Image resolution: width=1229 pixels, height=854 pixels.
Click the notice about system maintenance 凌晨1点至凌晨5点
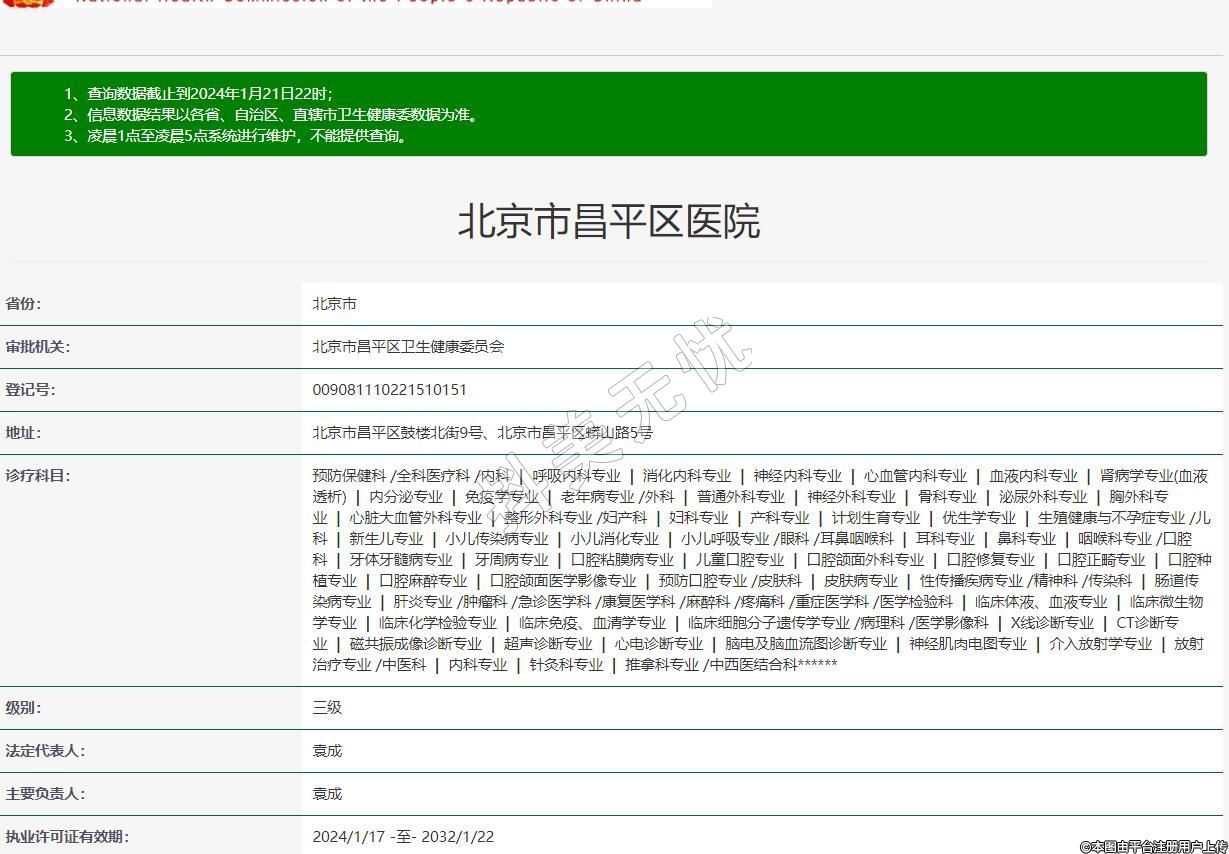[237, 136]
